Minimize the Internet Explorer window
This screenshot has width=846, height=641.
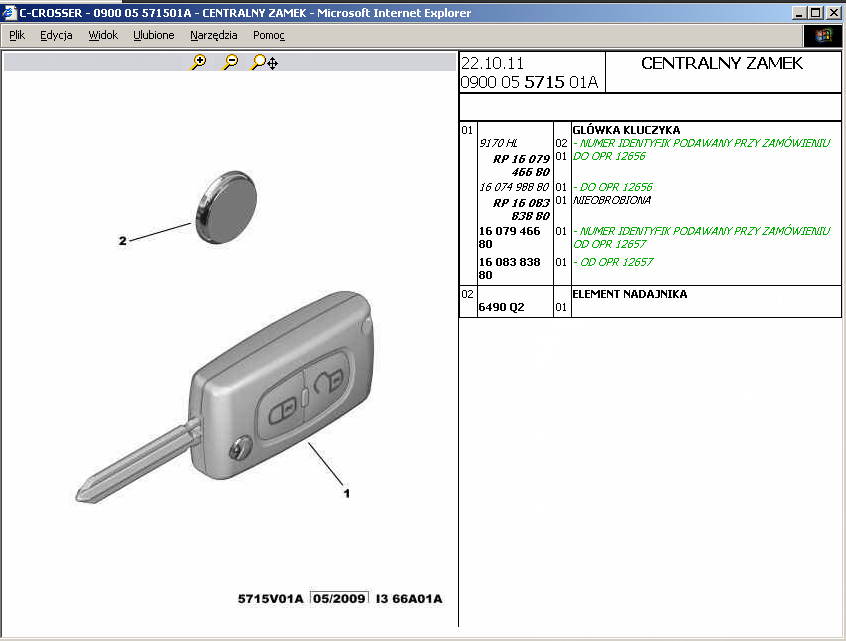(x=800, y=12)
